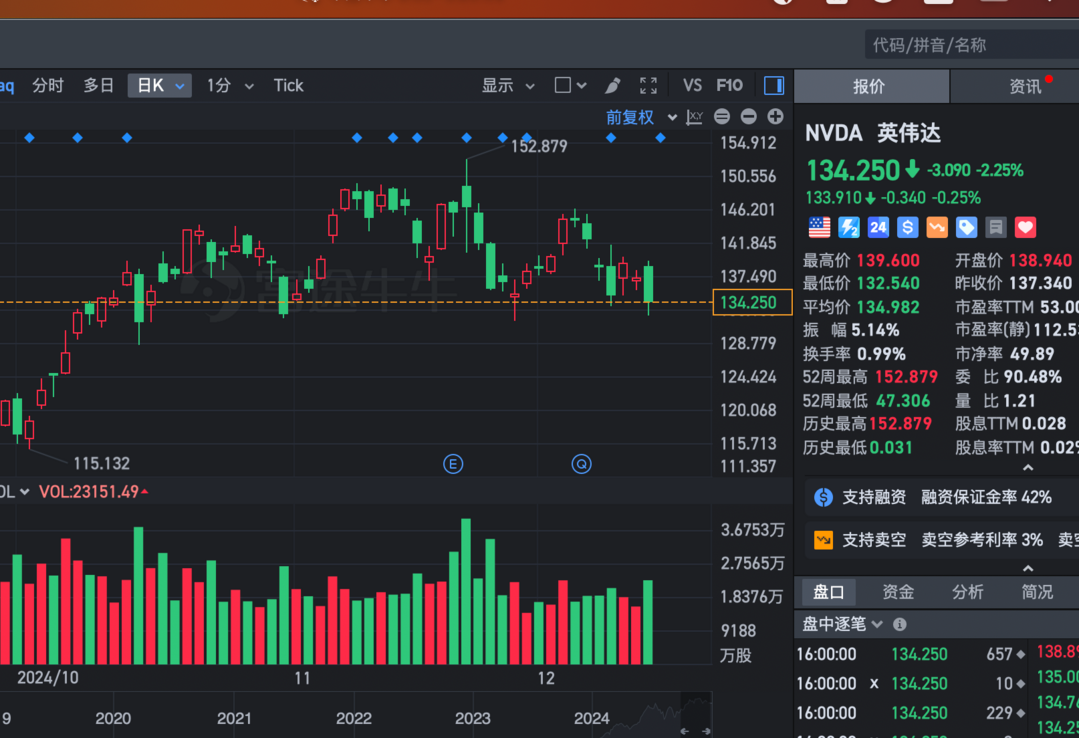Click the 115.132 low price label
This screenshot has width=1079, height=738.
101,463
